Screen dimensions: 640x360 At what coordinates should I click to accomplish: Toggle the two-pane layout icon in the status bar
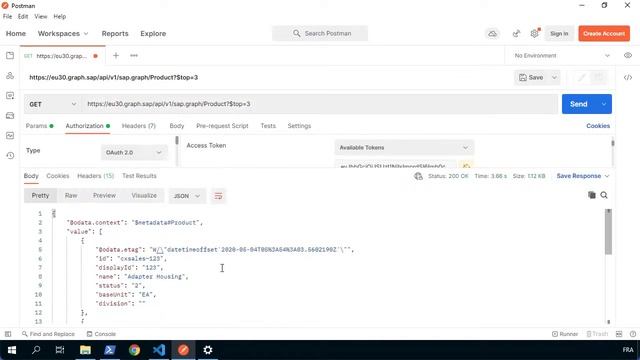point(619,334)
